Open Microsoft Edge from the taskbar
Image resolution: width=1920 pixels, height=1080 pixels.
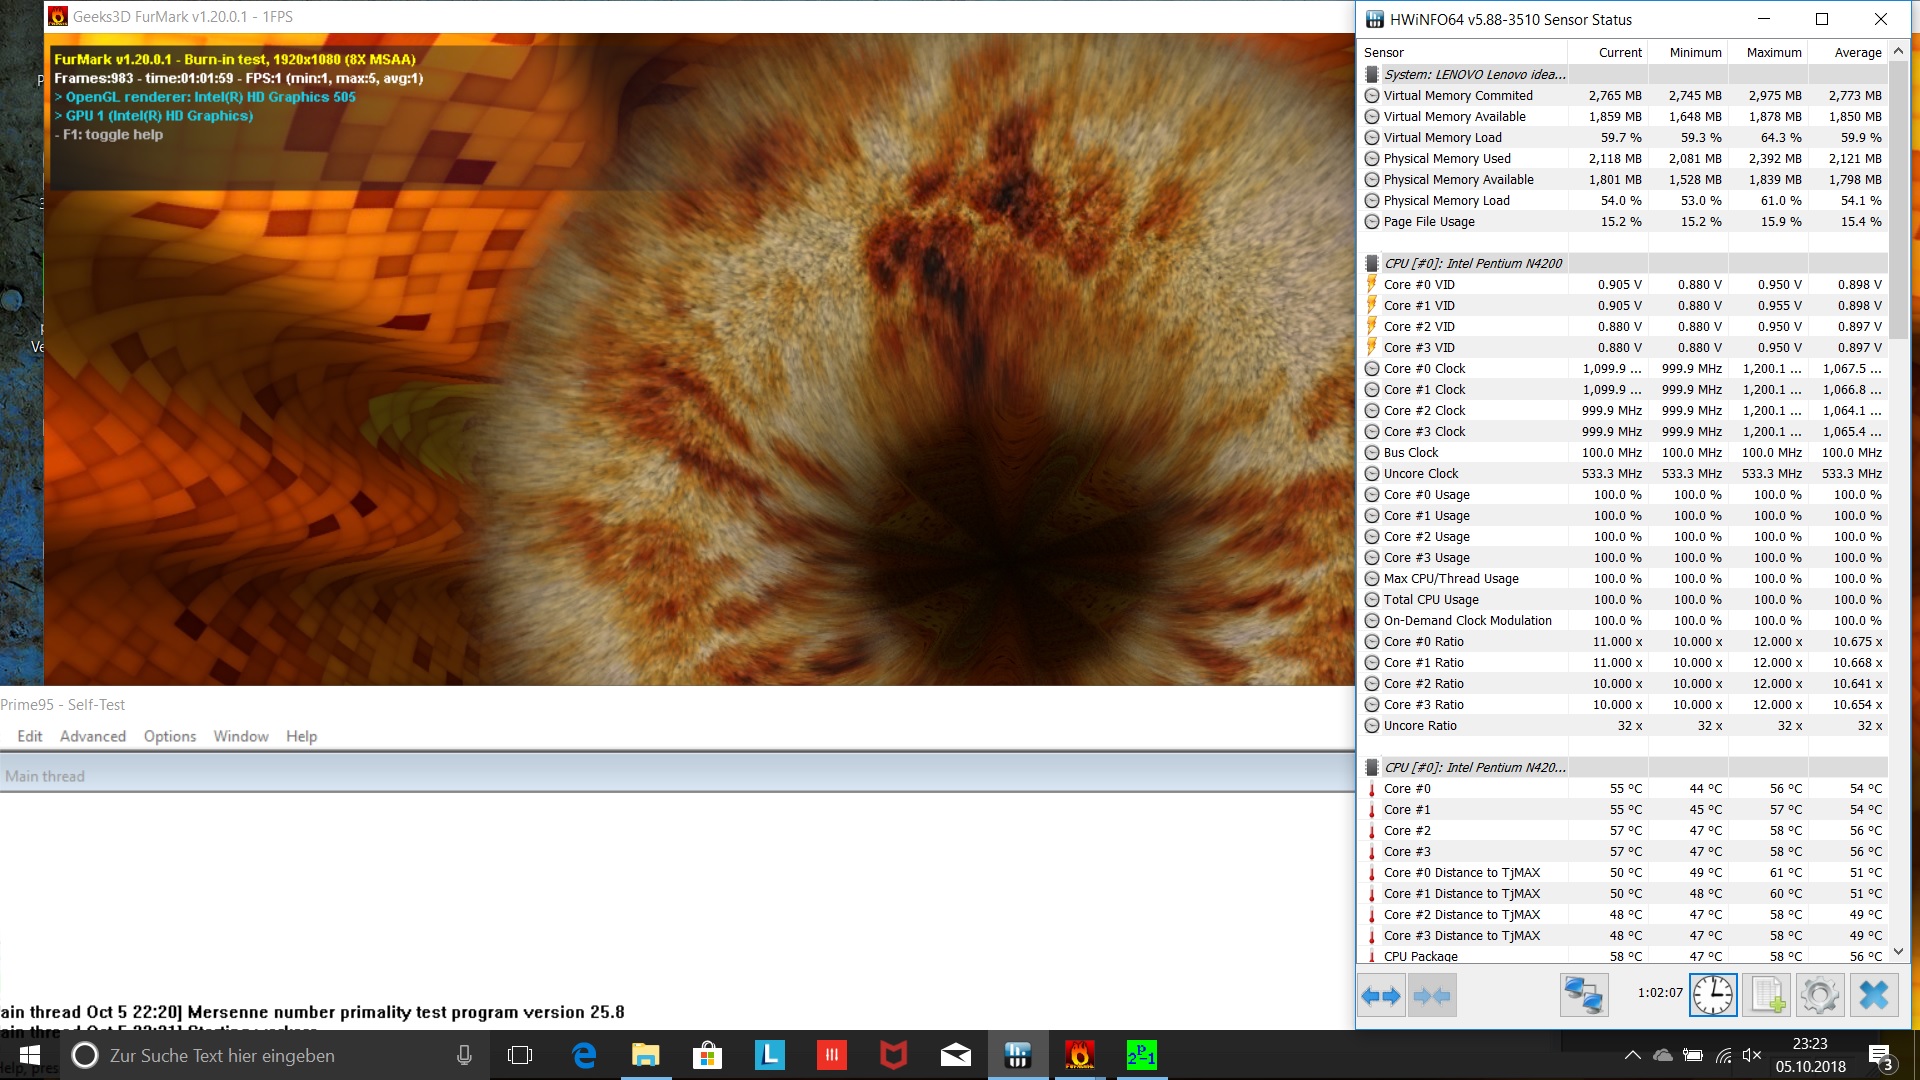tap(584, 1055)
